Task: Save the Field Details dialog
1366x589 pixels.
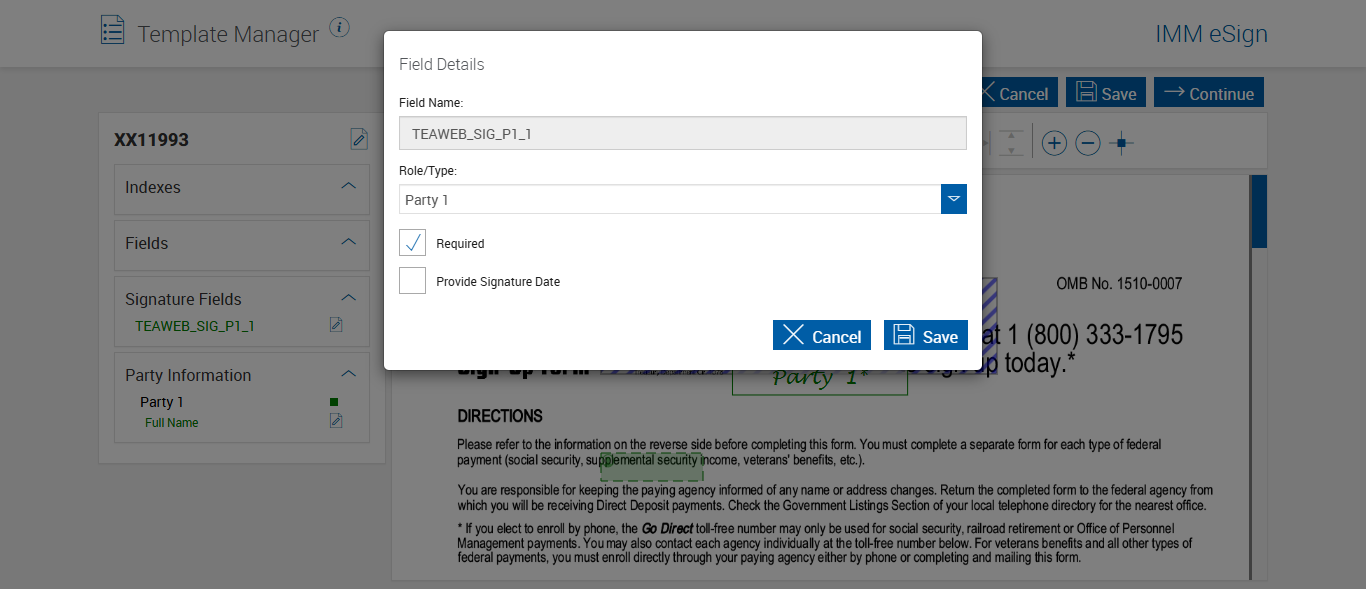Action: pyautogui.click(x=926, y=336)
